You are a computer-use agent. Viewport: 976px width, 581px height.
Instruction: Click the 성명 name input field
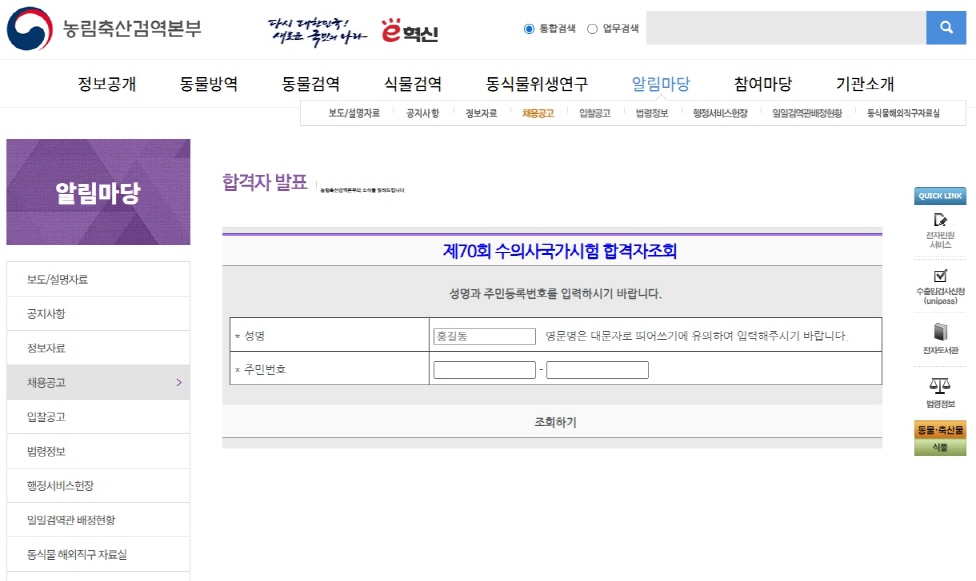[484, 336]
